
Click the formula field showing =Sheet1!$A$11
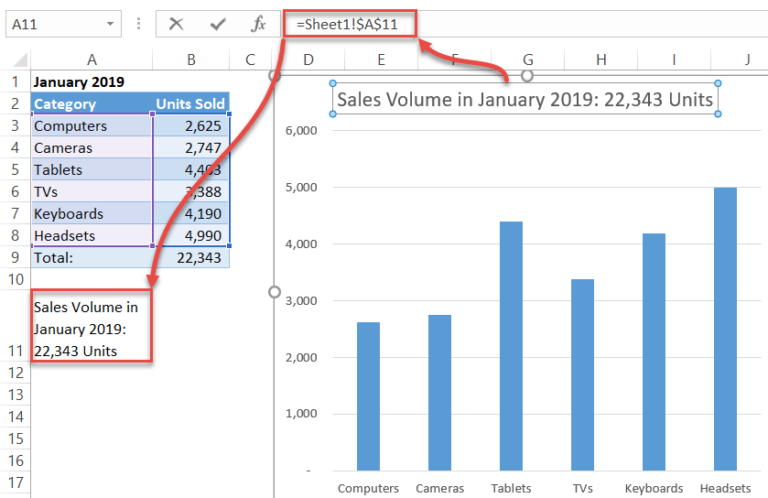pos(350,24)
